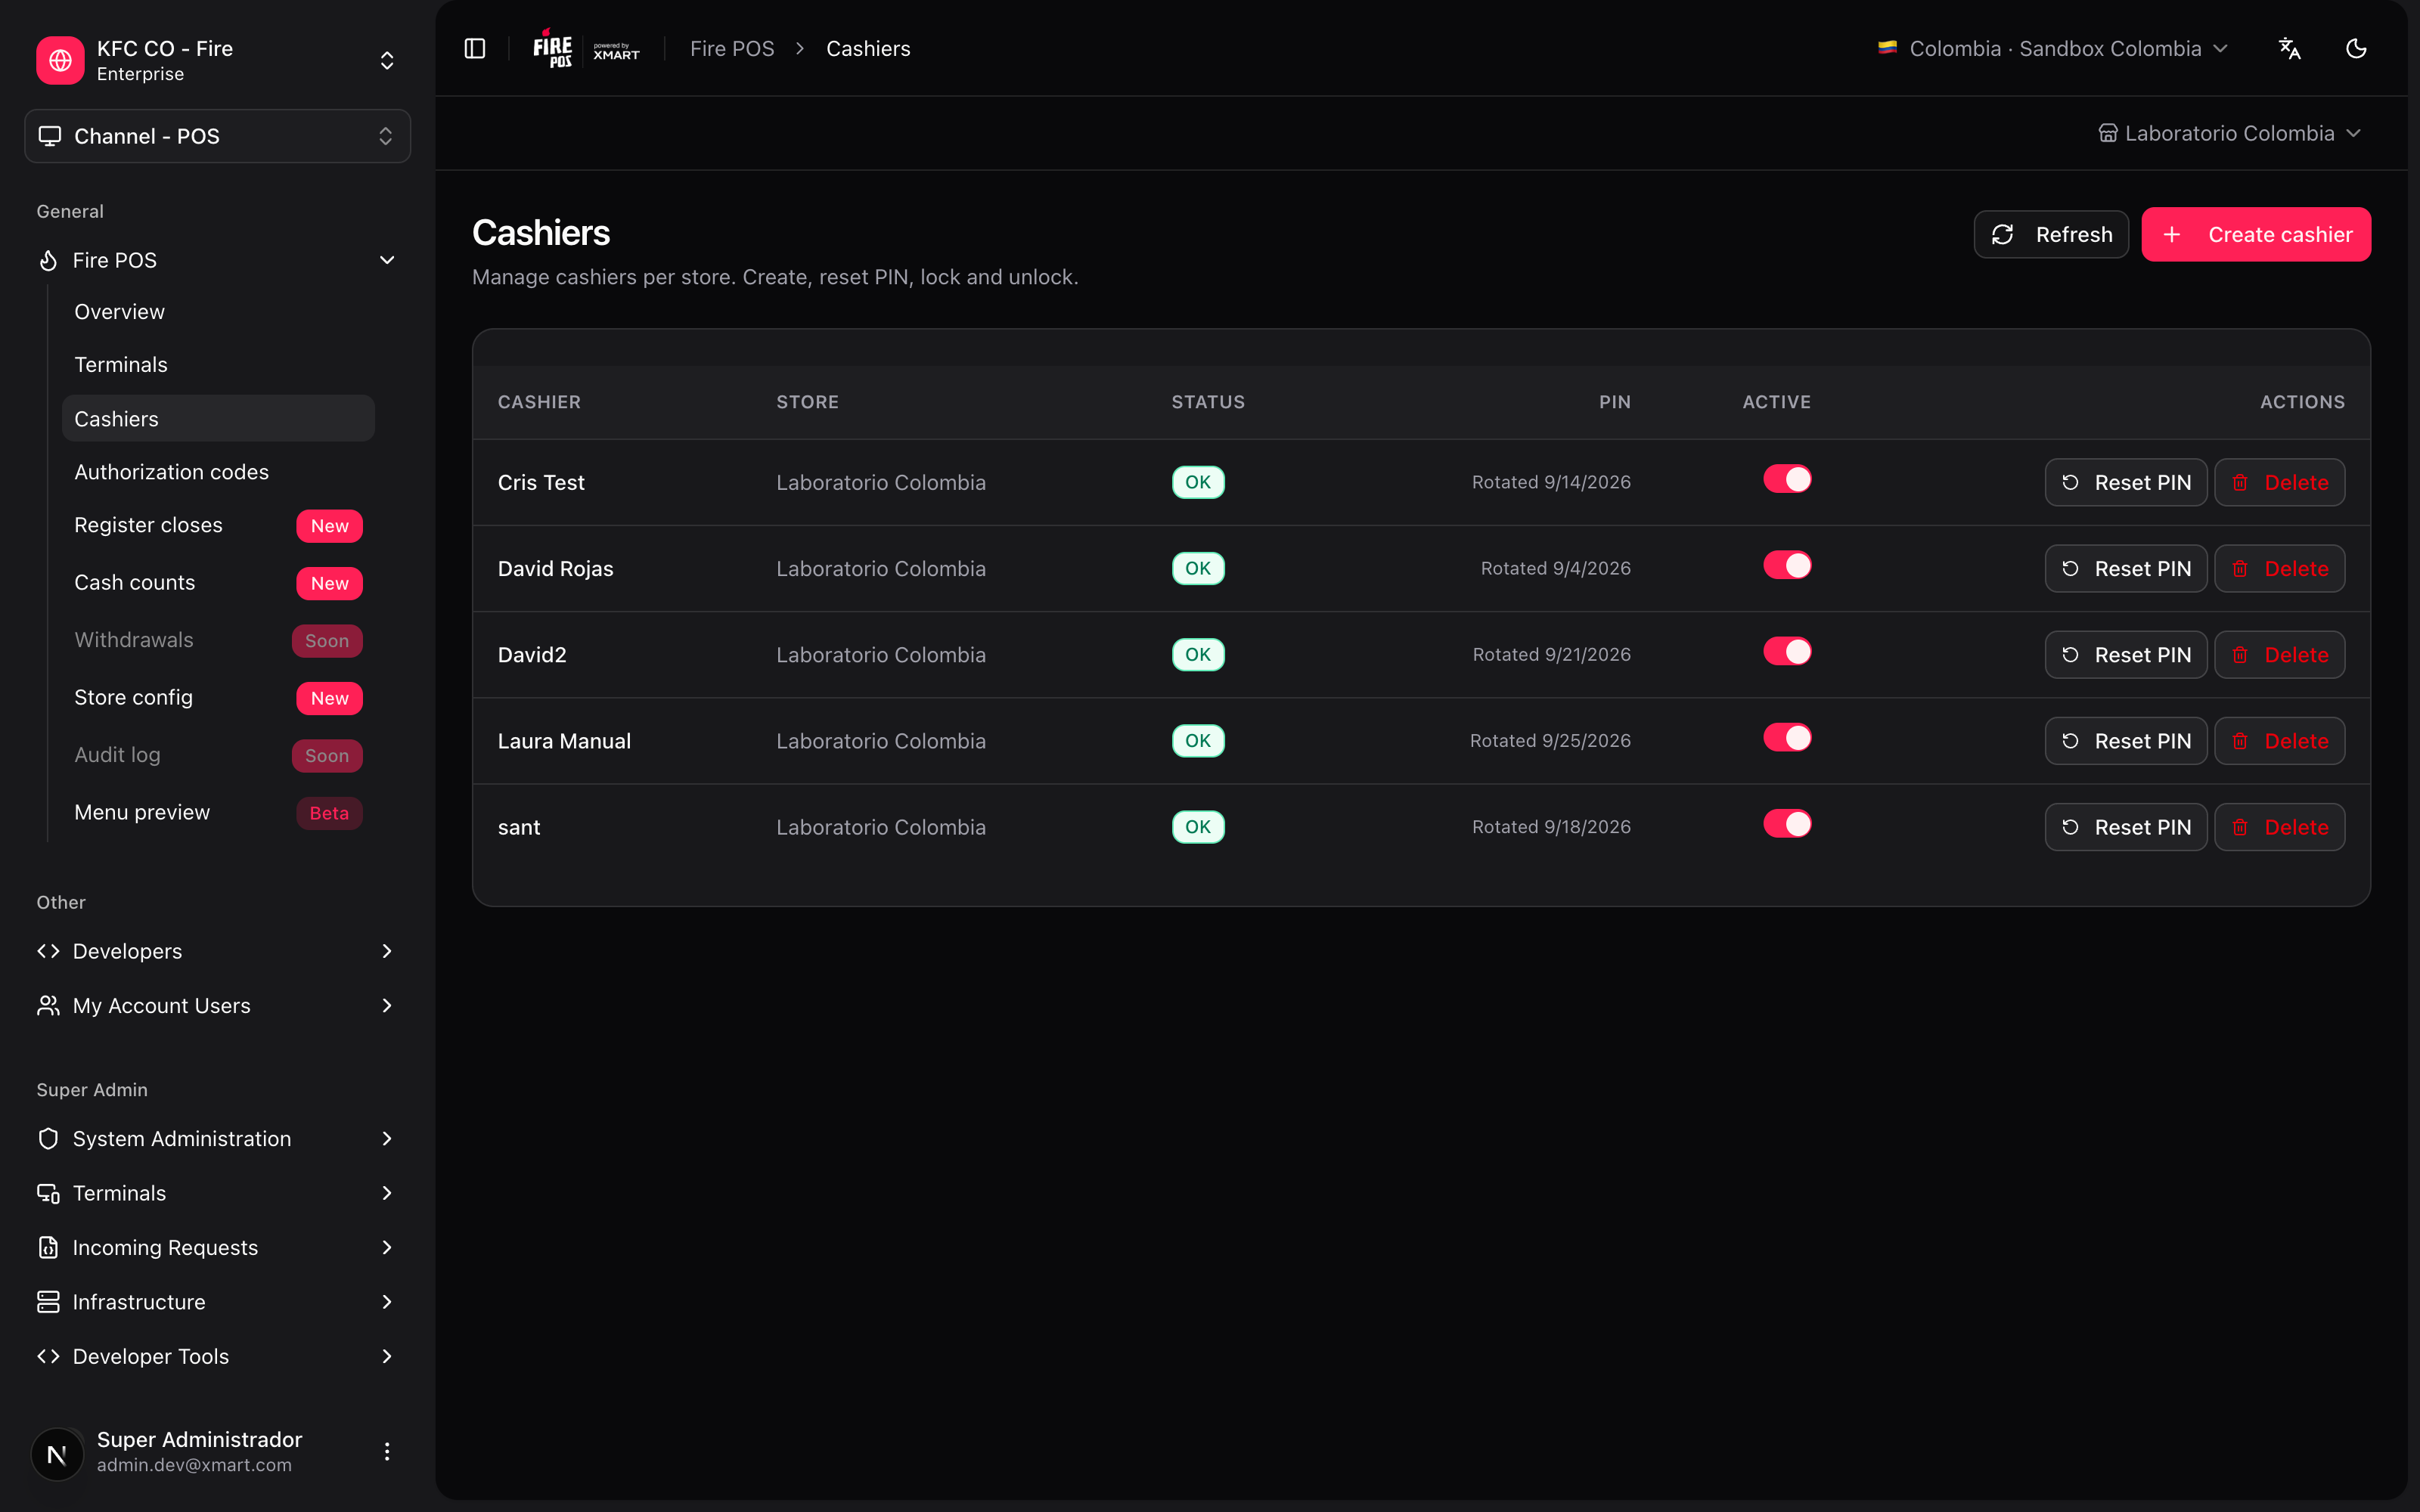Open user menu three-dot icon
Image resolution: width=2420 pixels, height=1512 pixels.
387,1451
